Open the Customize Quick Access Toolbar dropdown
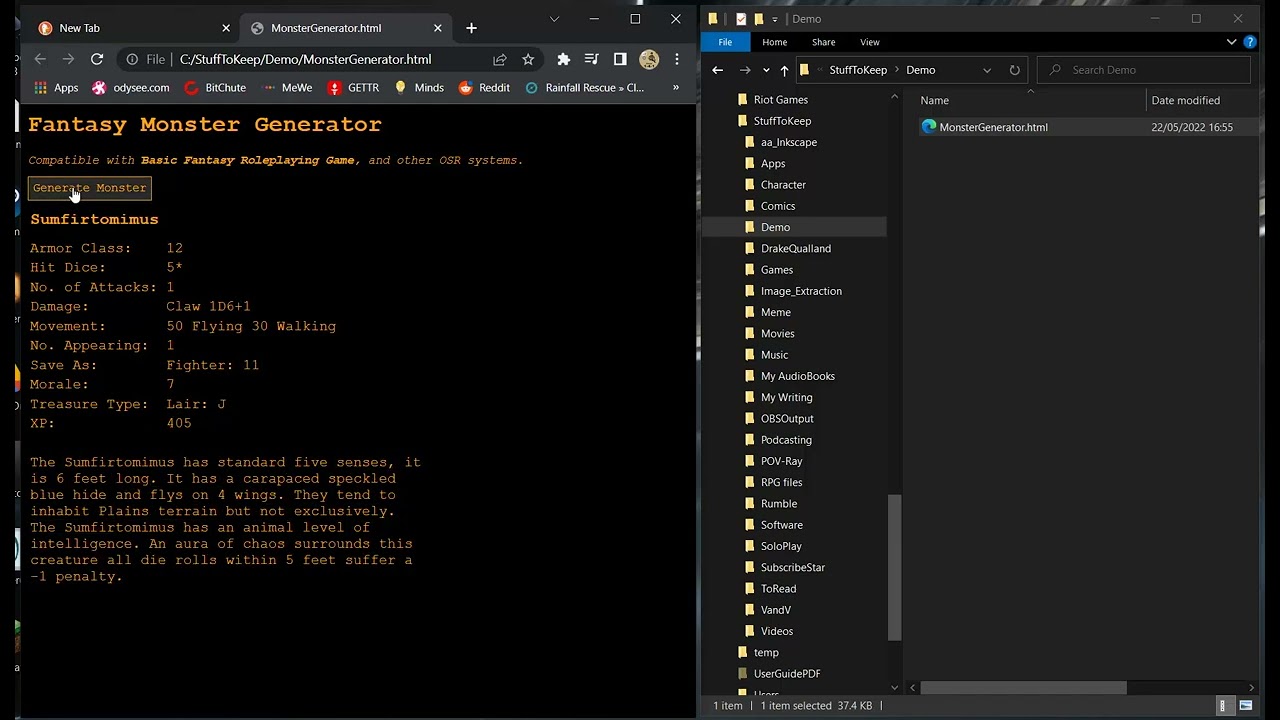 pos(774,19)
